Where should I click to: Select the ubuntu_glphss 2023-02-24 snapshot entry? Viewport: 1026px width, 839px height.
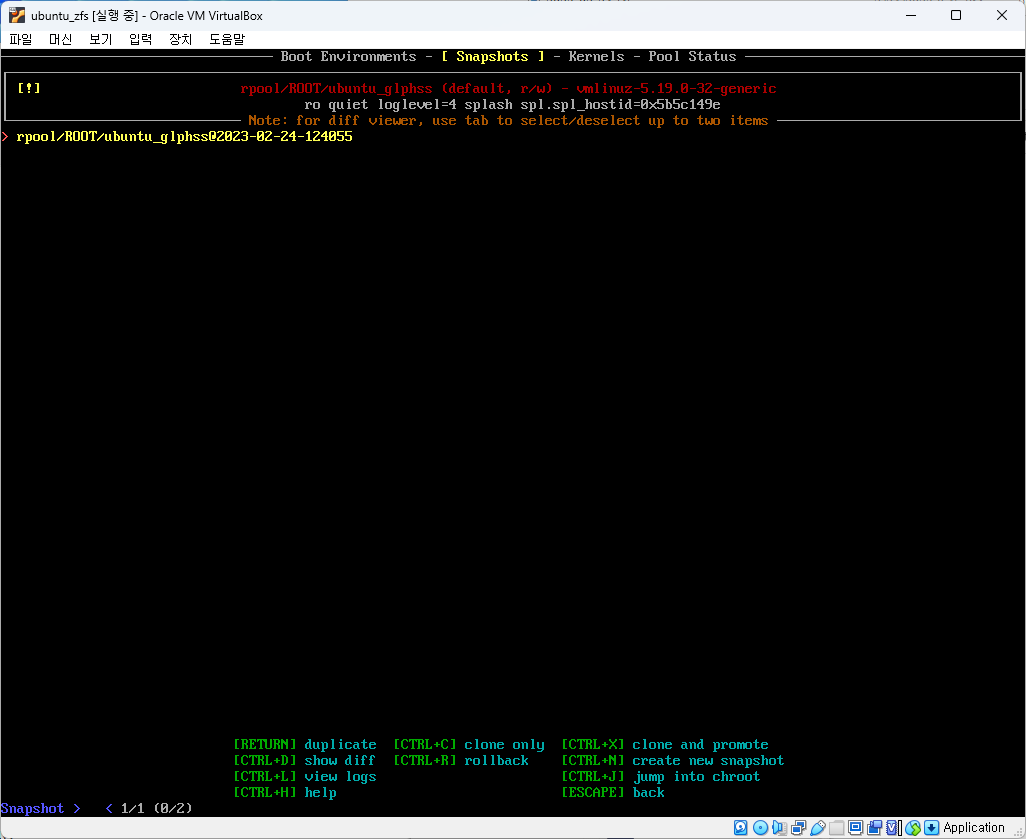(184, 137)
